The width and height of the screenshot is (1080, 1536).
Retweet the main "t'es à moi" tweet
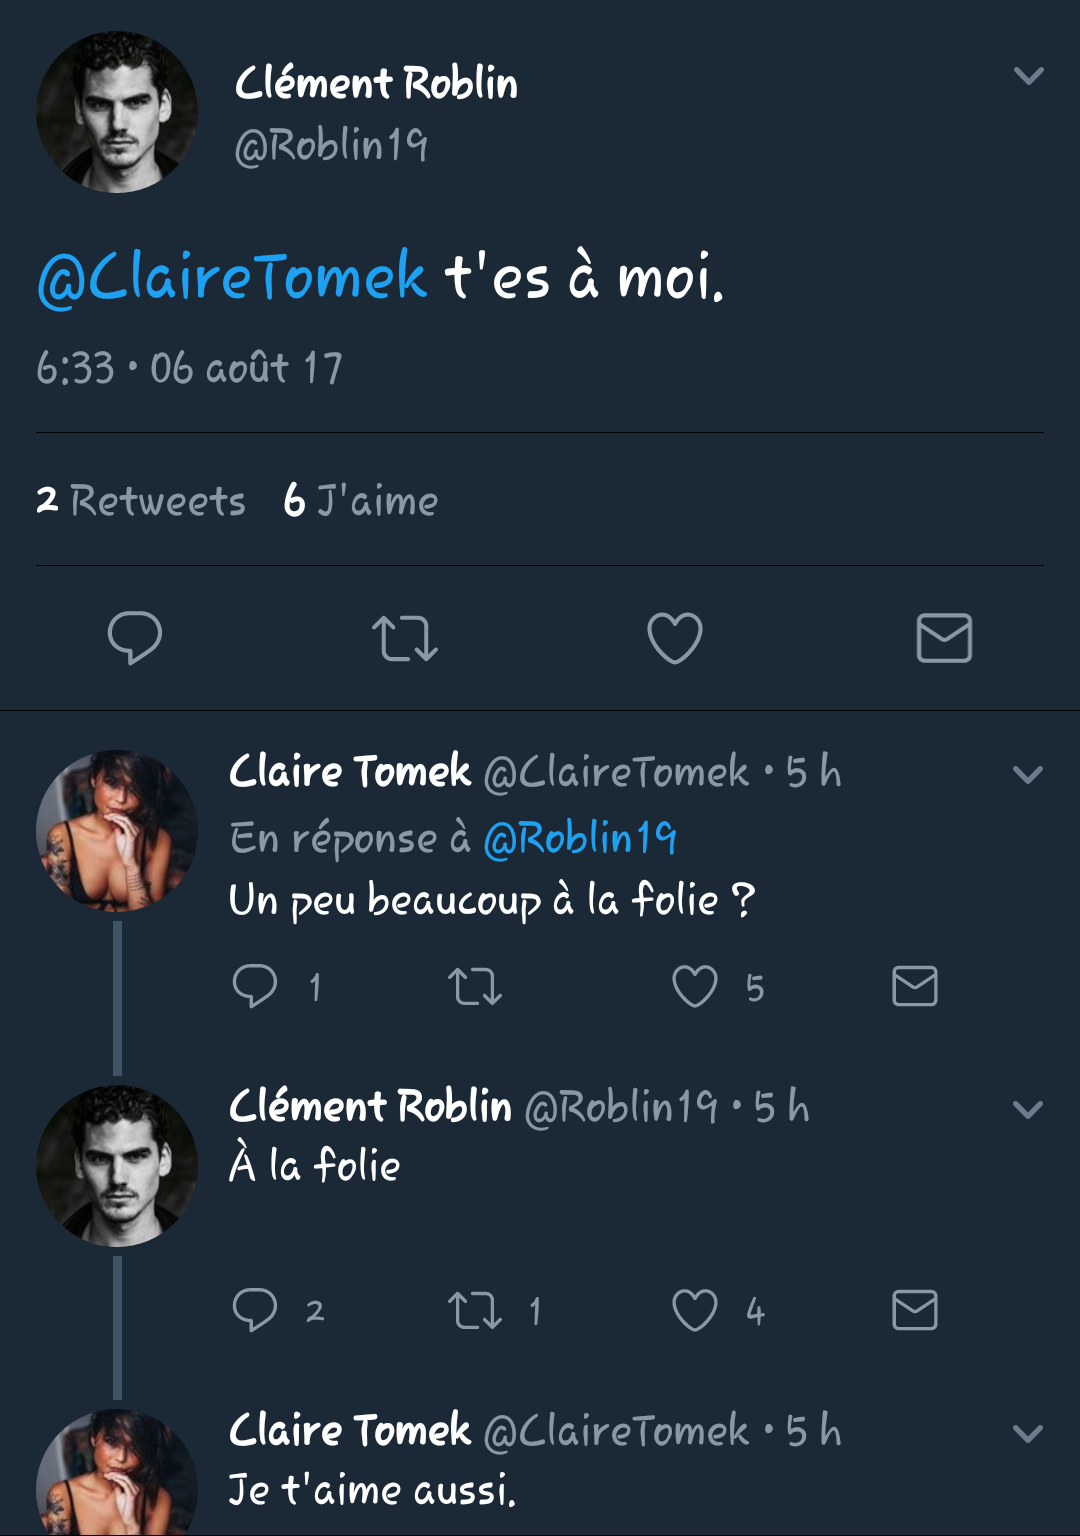click(405, 638)
